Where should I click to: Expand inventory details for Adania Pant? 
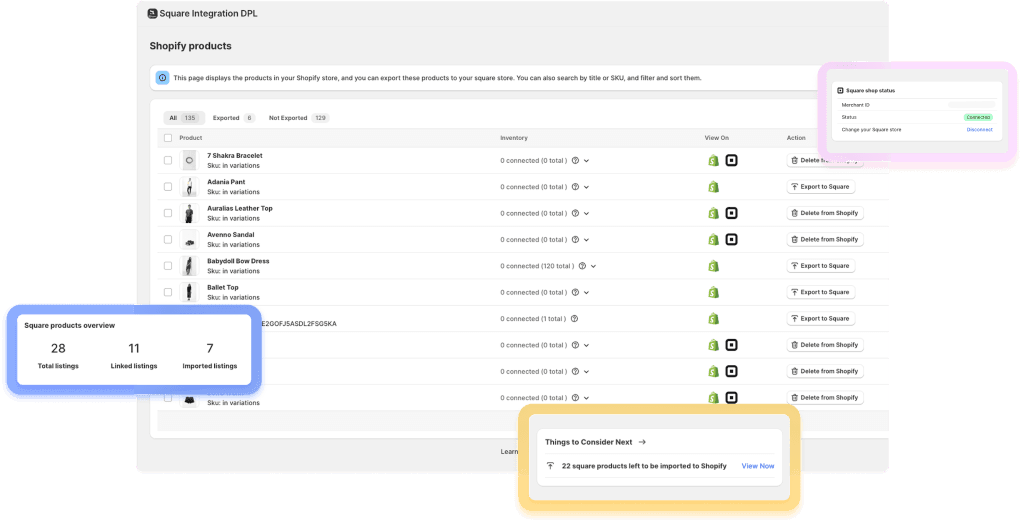point(586,187)
